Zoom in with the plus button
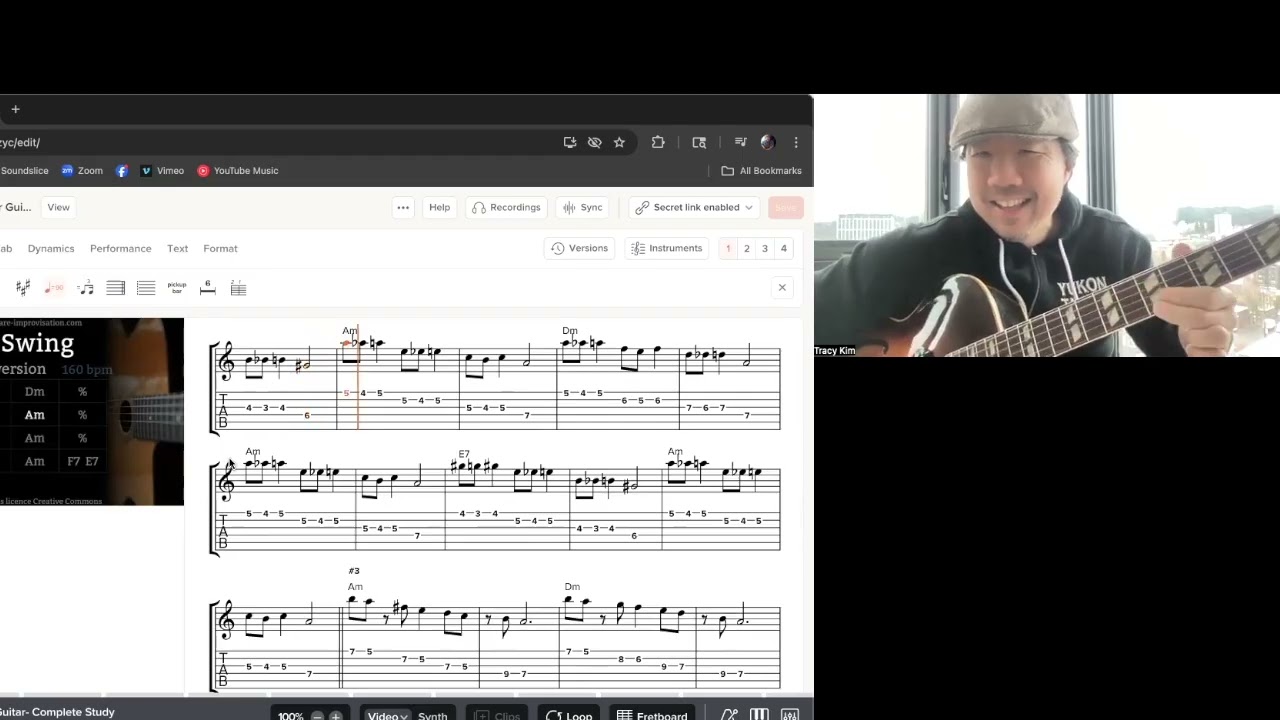This screenshot has height=720, width=1280. click(335, 716)
